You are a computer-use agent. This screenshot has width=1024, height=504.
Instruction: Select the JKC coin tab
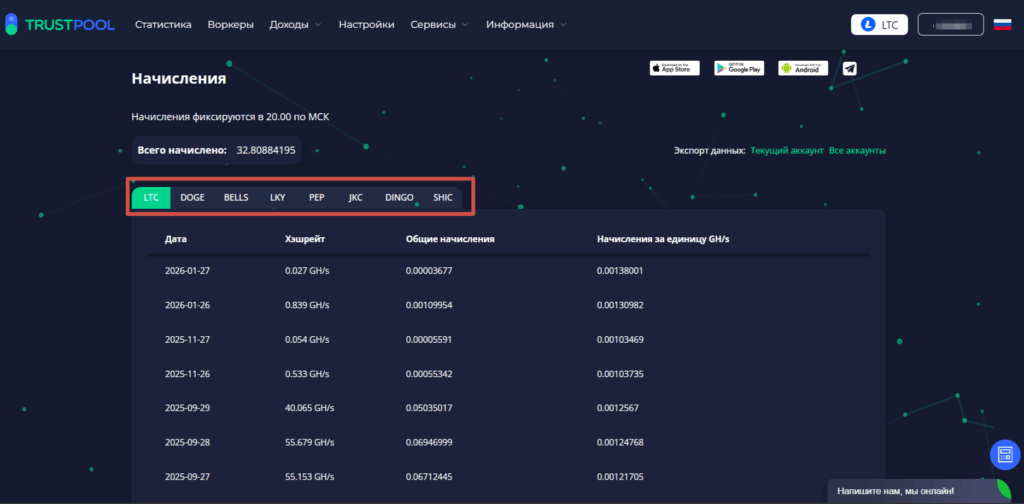(x=356, y=198)
